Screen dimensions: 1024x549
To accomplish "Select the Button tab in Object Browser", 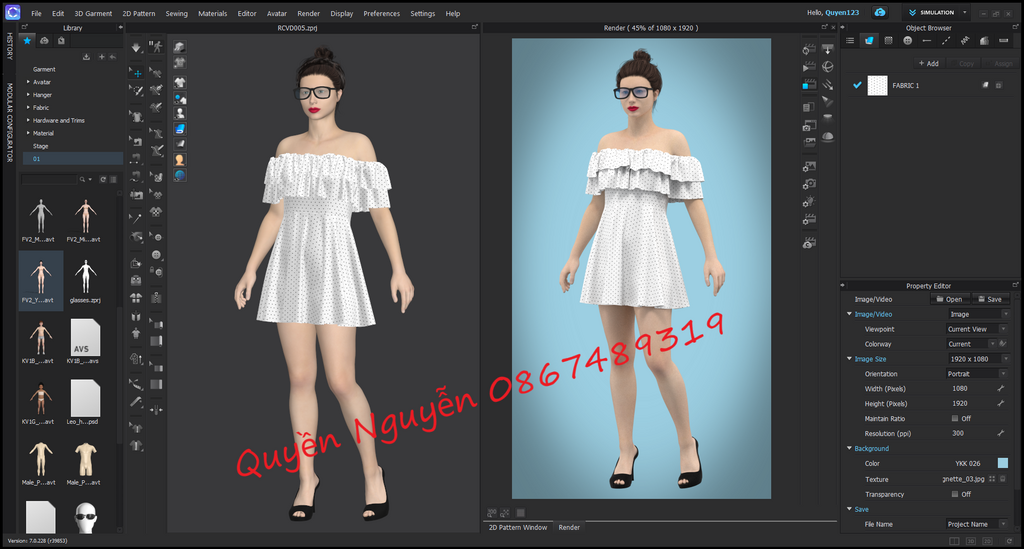I will (907, 40).
